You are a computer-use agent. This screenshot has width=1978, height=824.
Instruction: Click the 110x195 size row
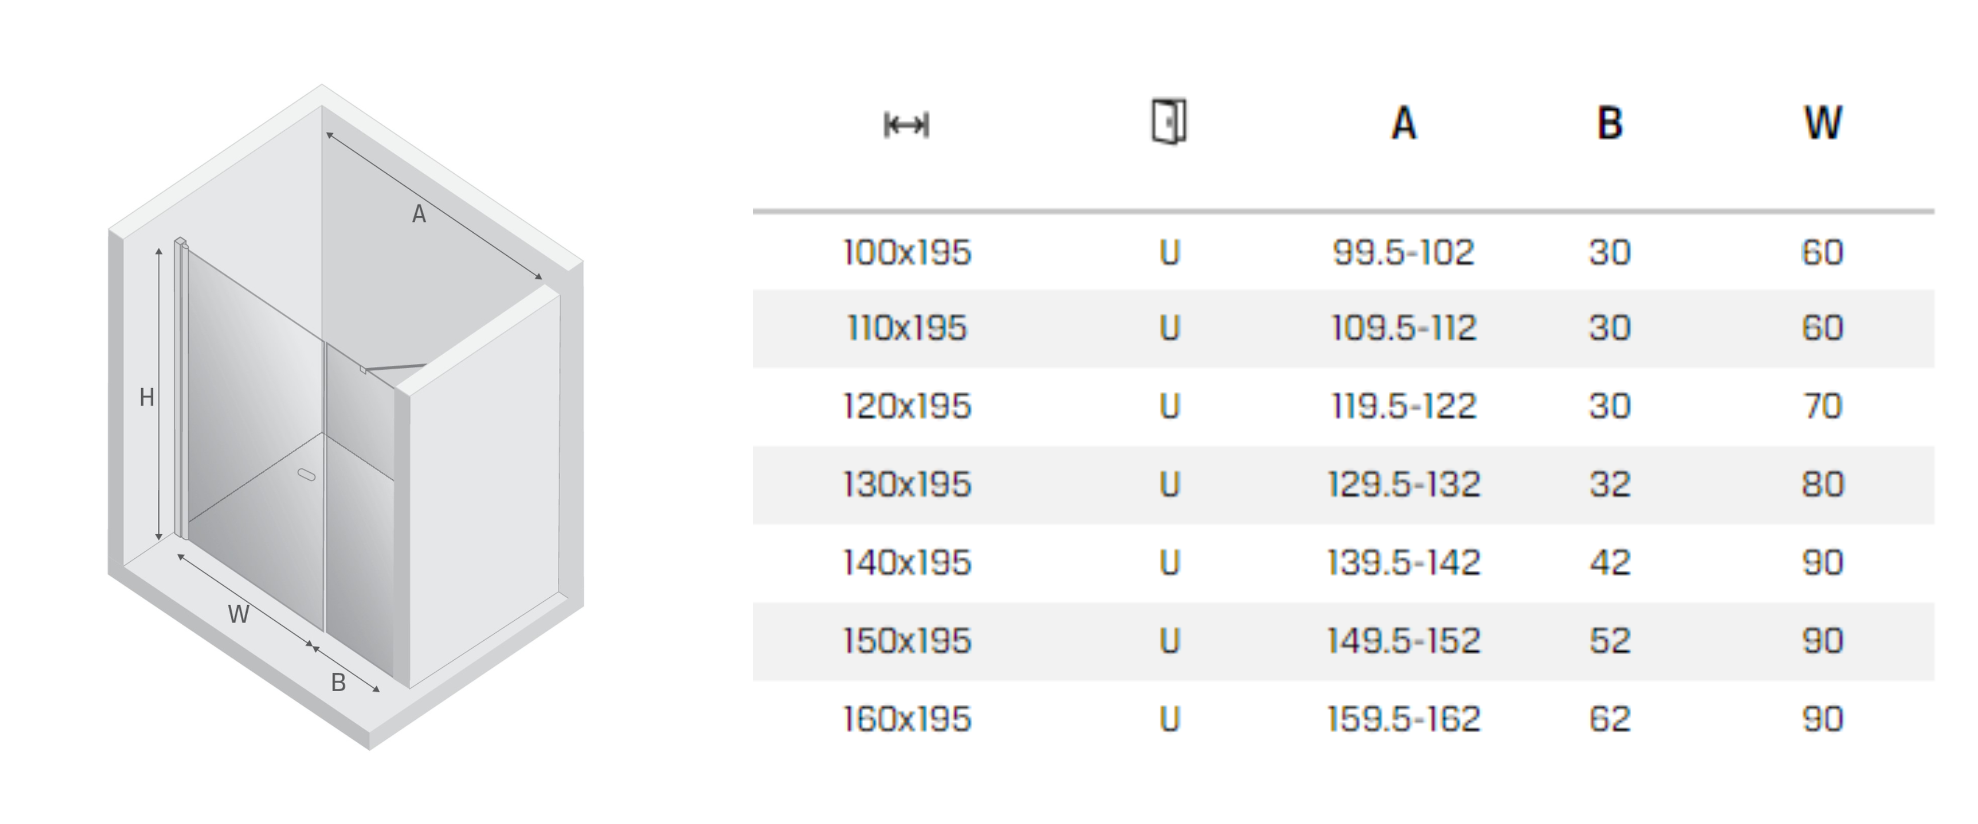coord(1343,329)
